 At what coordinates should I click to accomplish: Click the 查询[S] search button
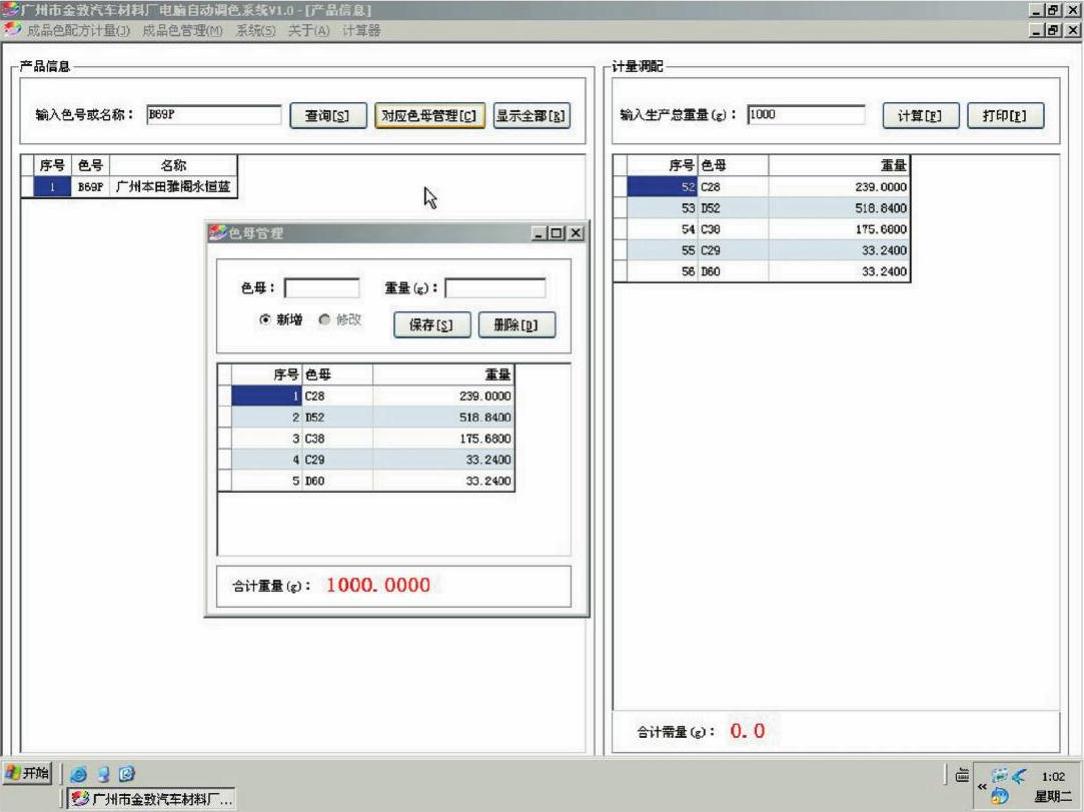pyautogui.click(x=328, y=115)
